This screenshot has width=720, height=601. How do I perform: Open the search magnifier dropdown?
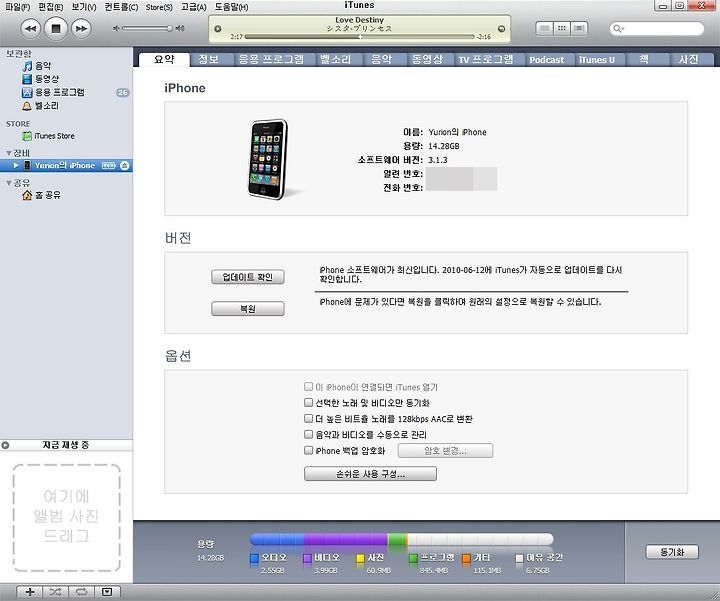pos(619,28)
